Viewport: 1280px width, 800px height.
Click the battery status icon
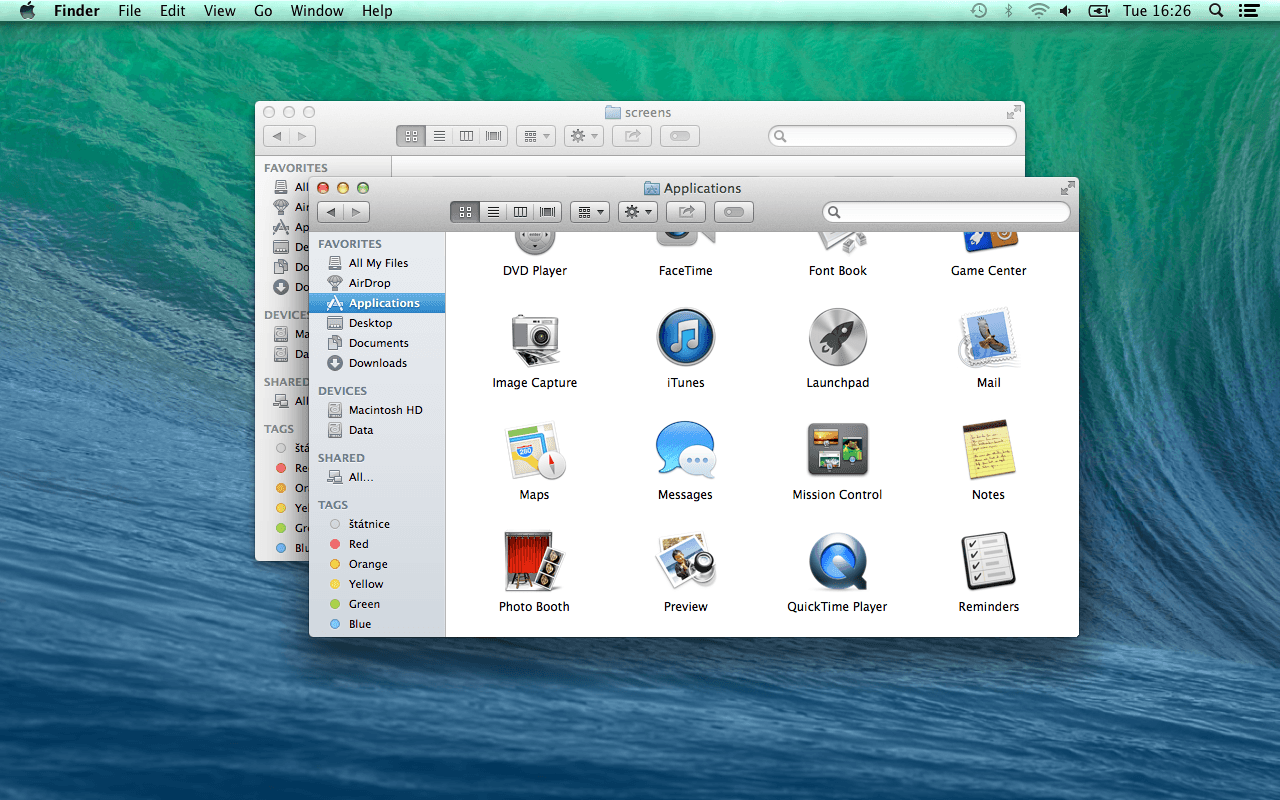pos(1100,11)
